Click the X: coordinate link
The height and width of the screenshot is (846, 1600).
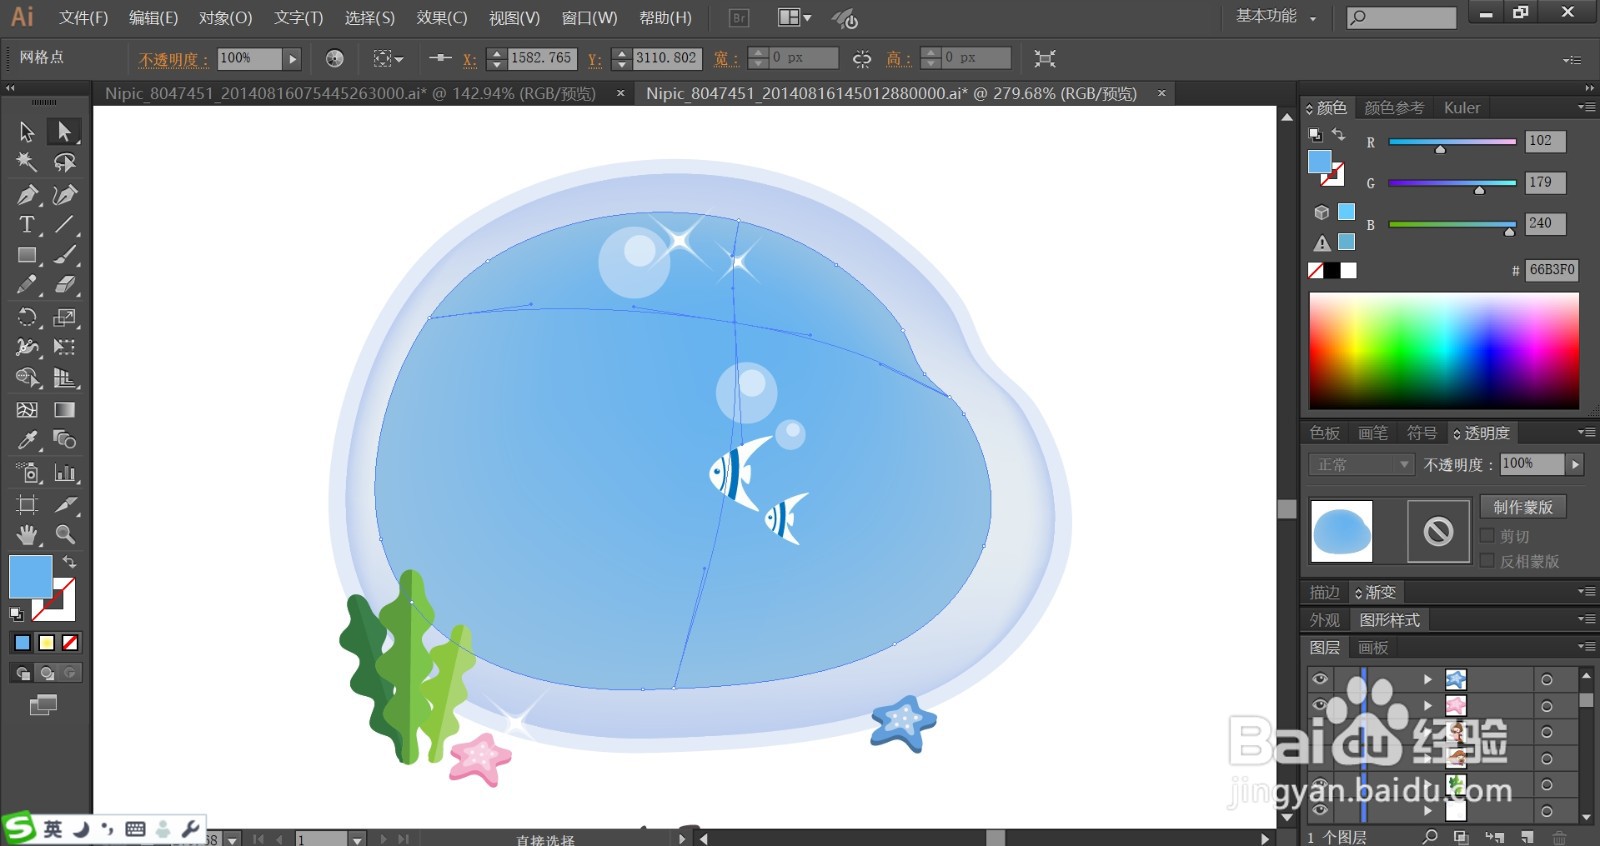click(x=469, y=59)
